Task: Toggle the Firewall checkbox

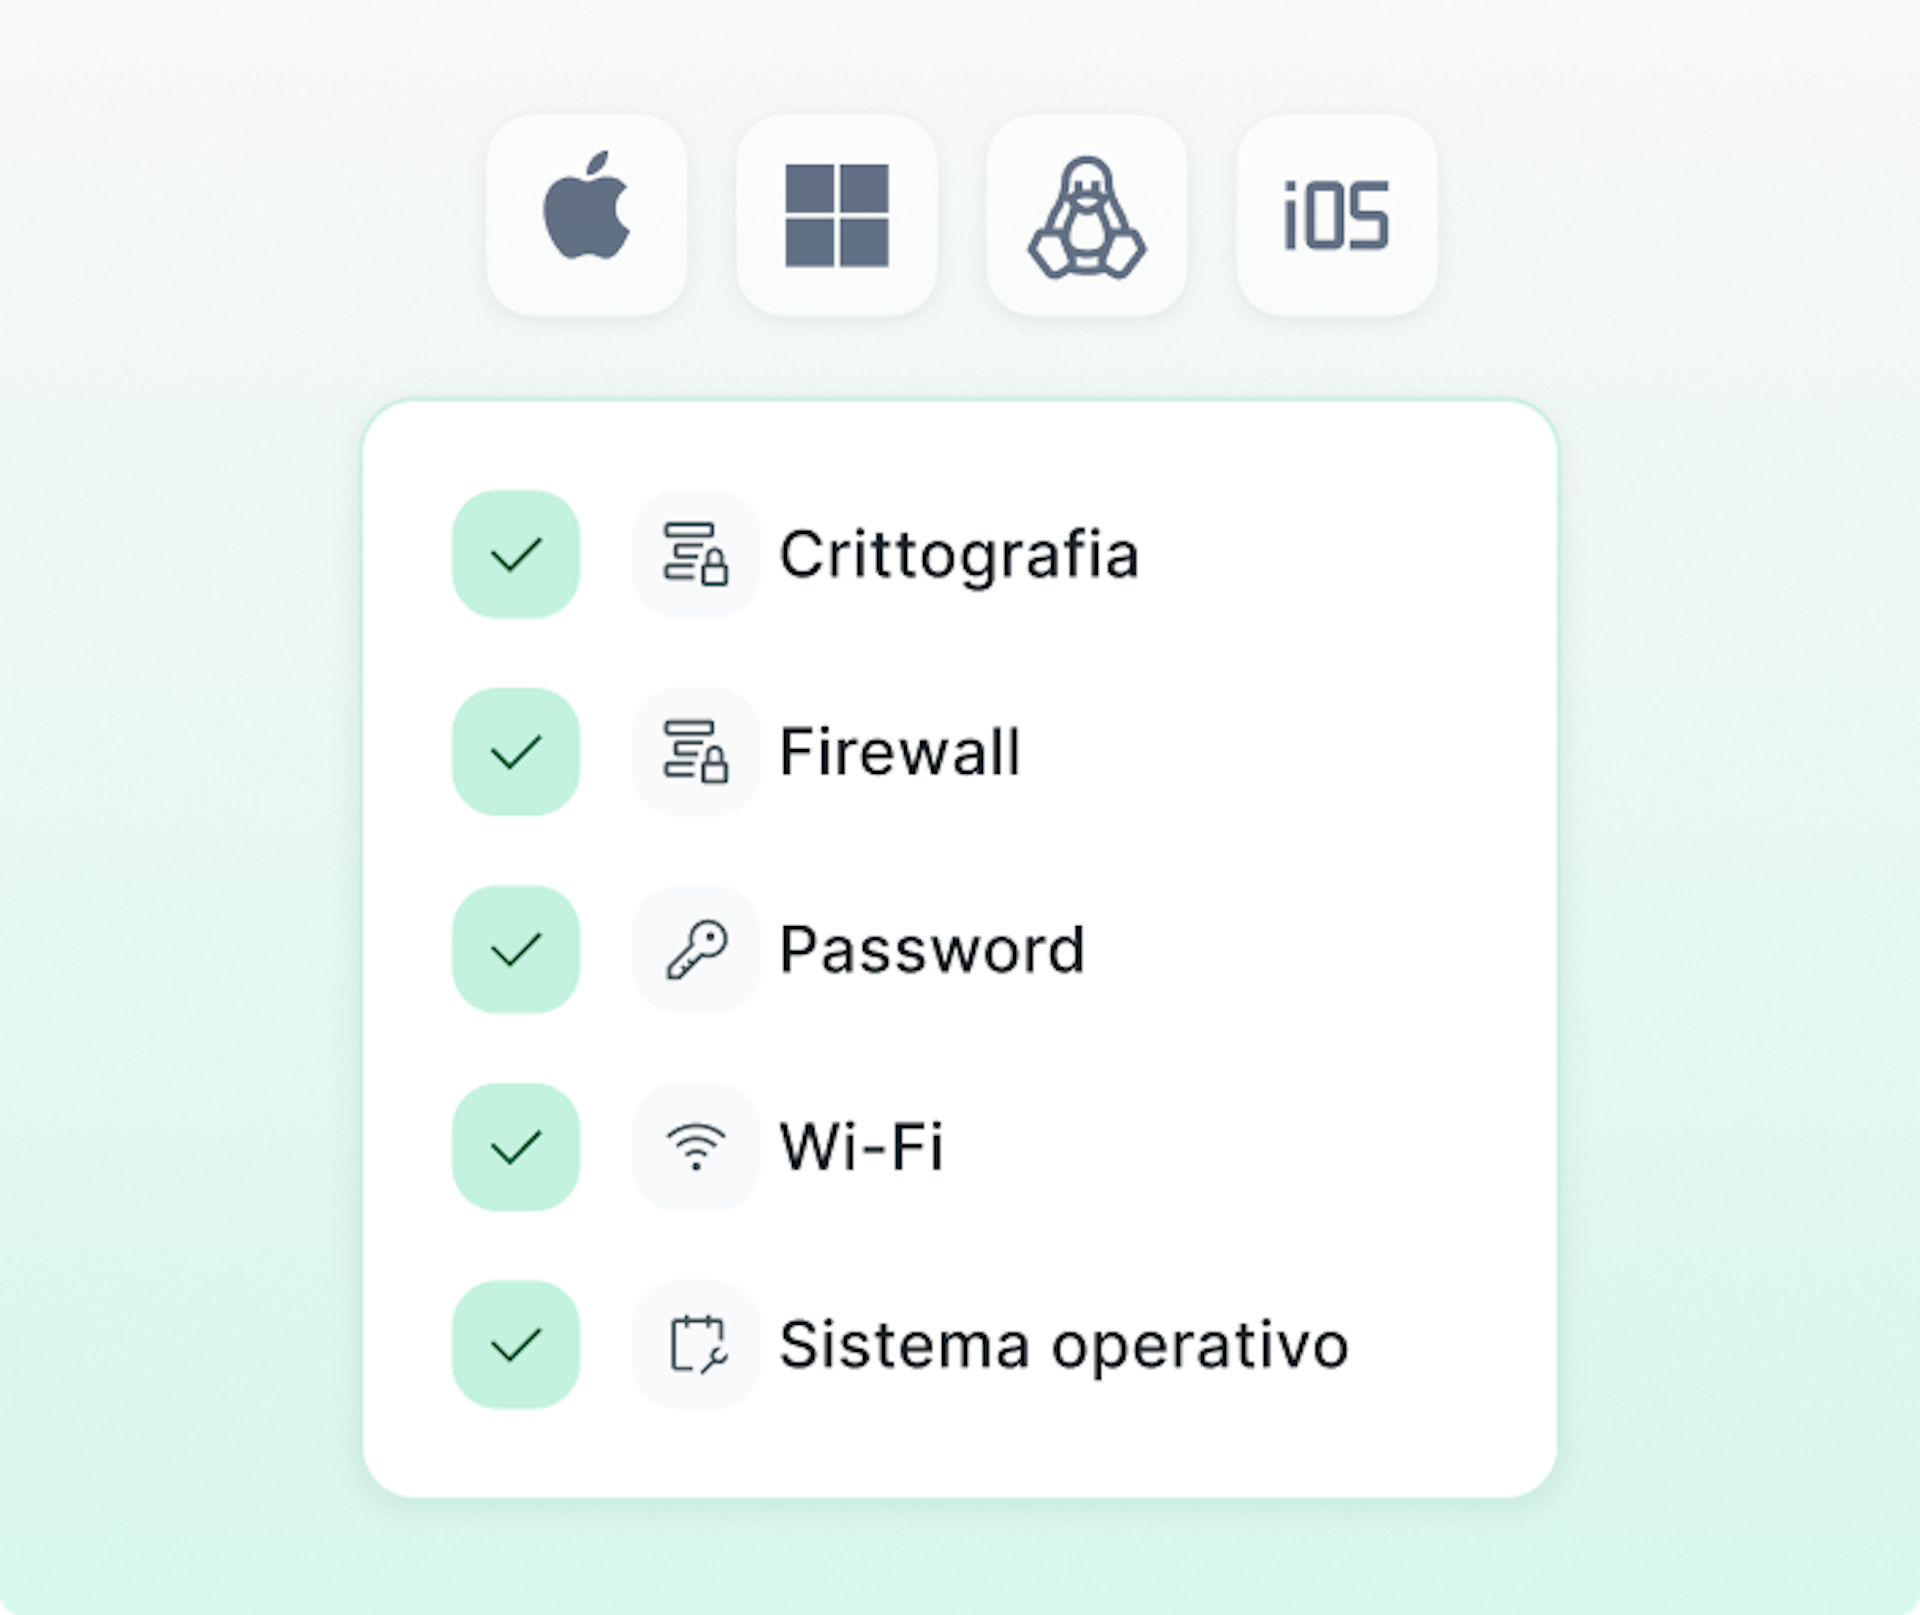Action: click(516, 752)
